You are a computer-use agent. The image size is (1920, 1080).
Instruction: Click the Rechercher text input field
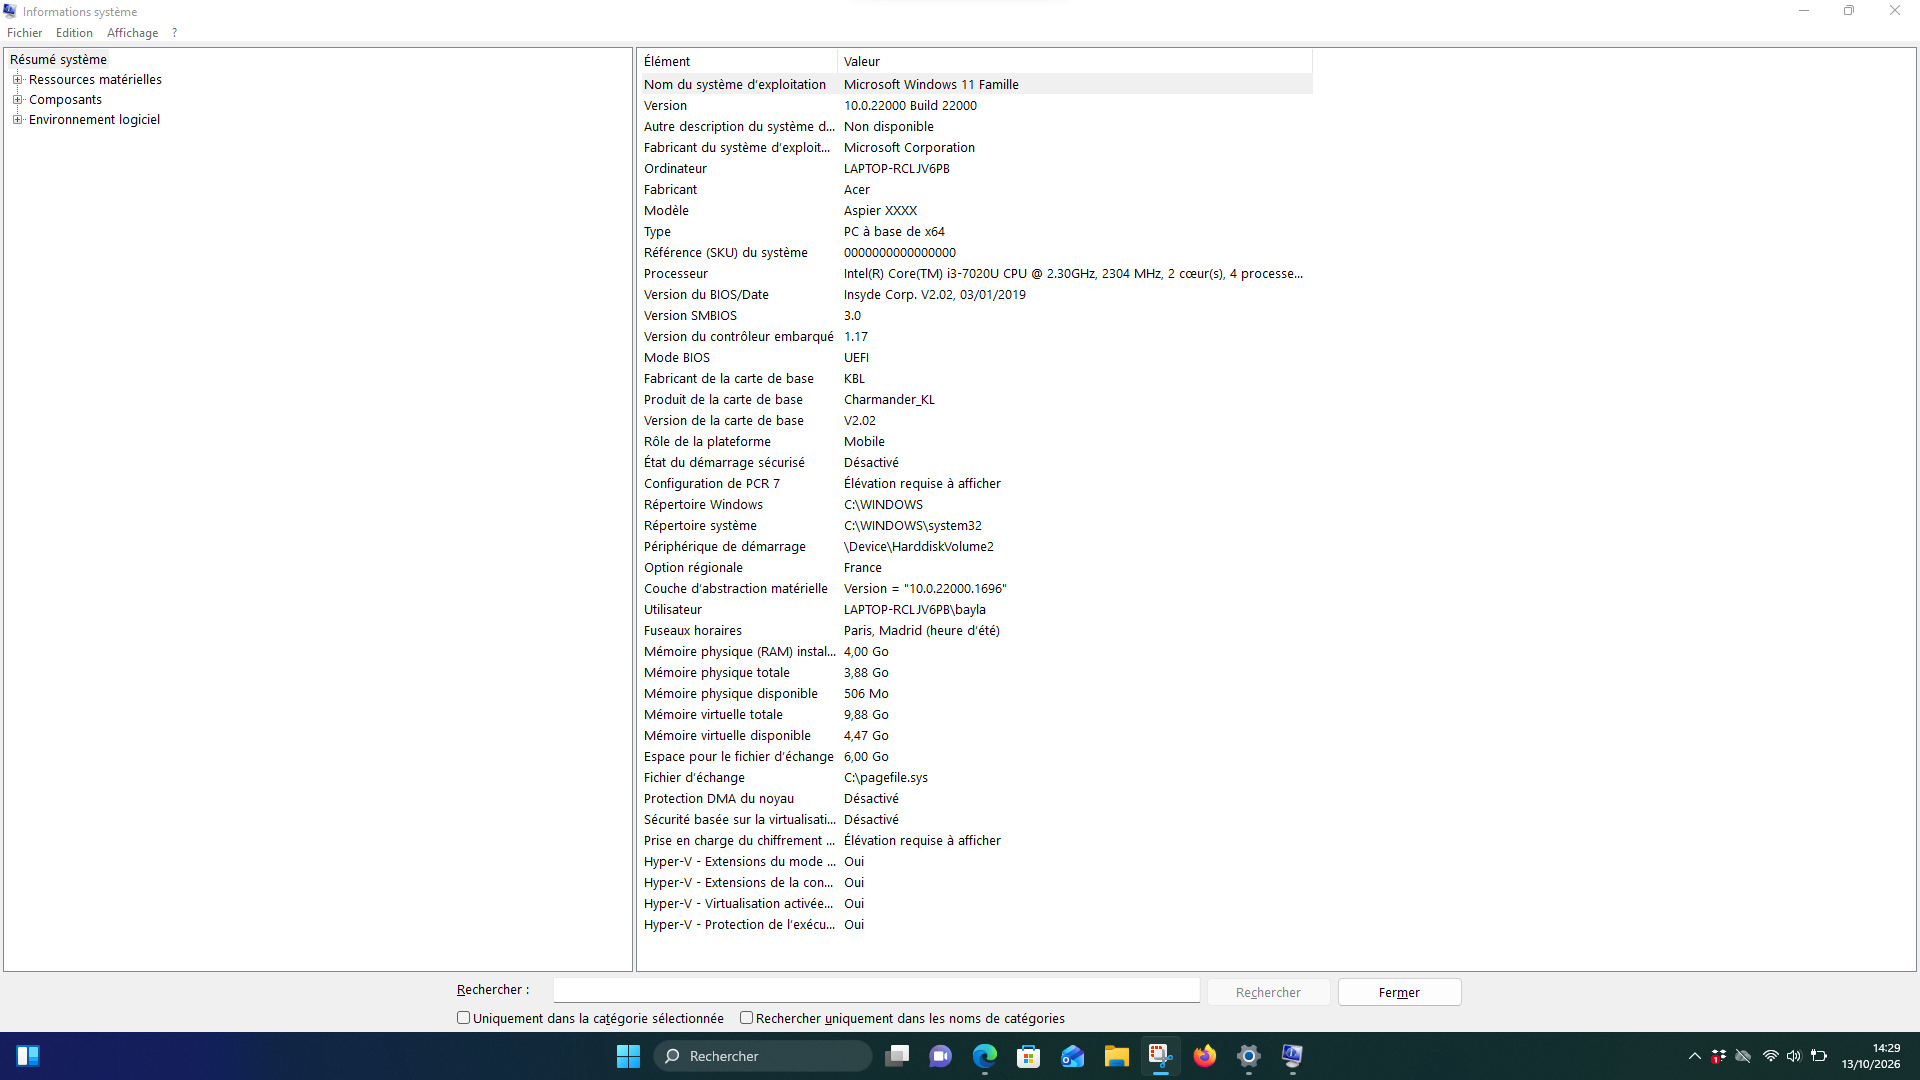[x=877, y=990]
